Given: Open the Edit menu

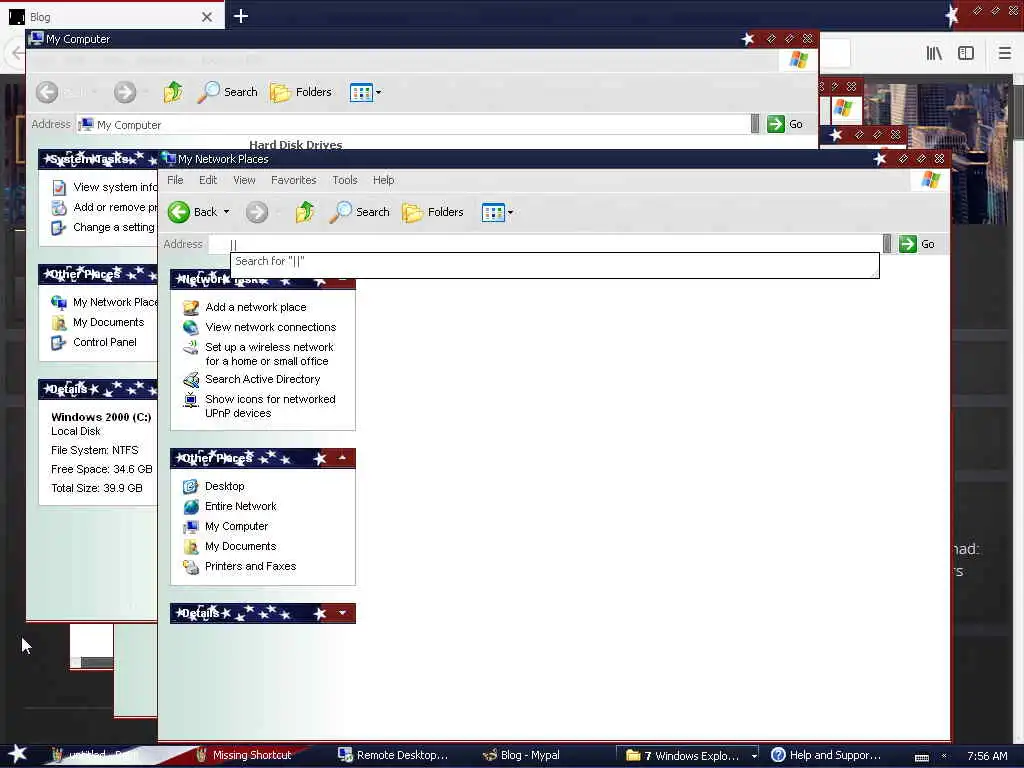Looking at the screenshot, I should pos(208,180).
